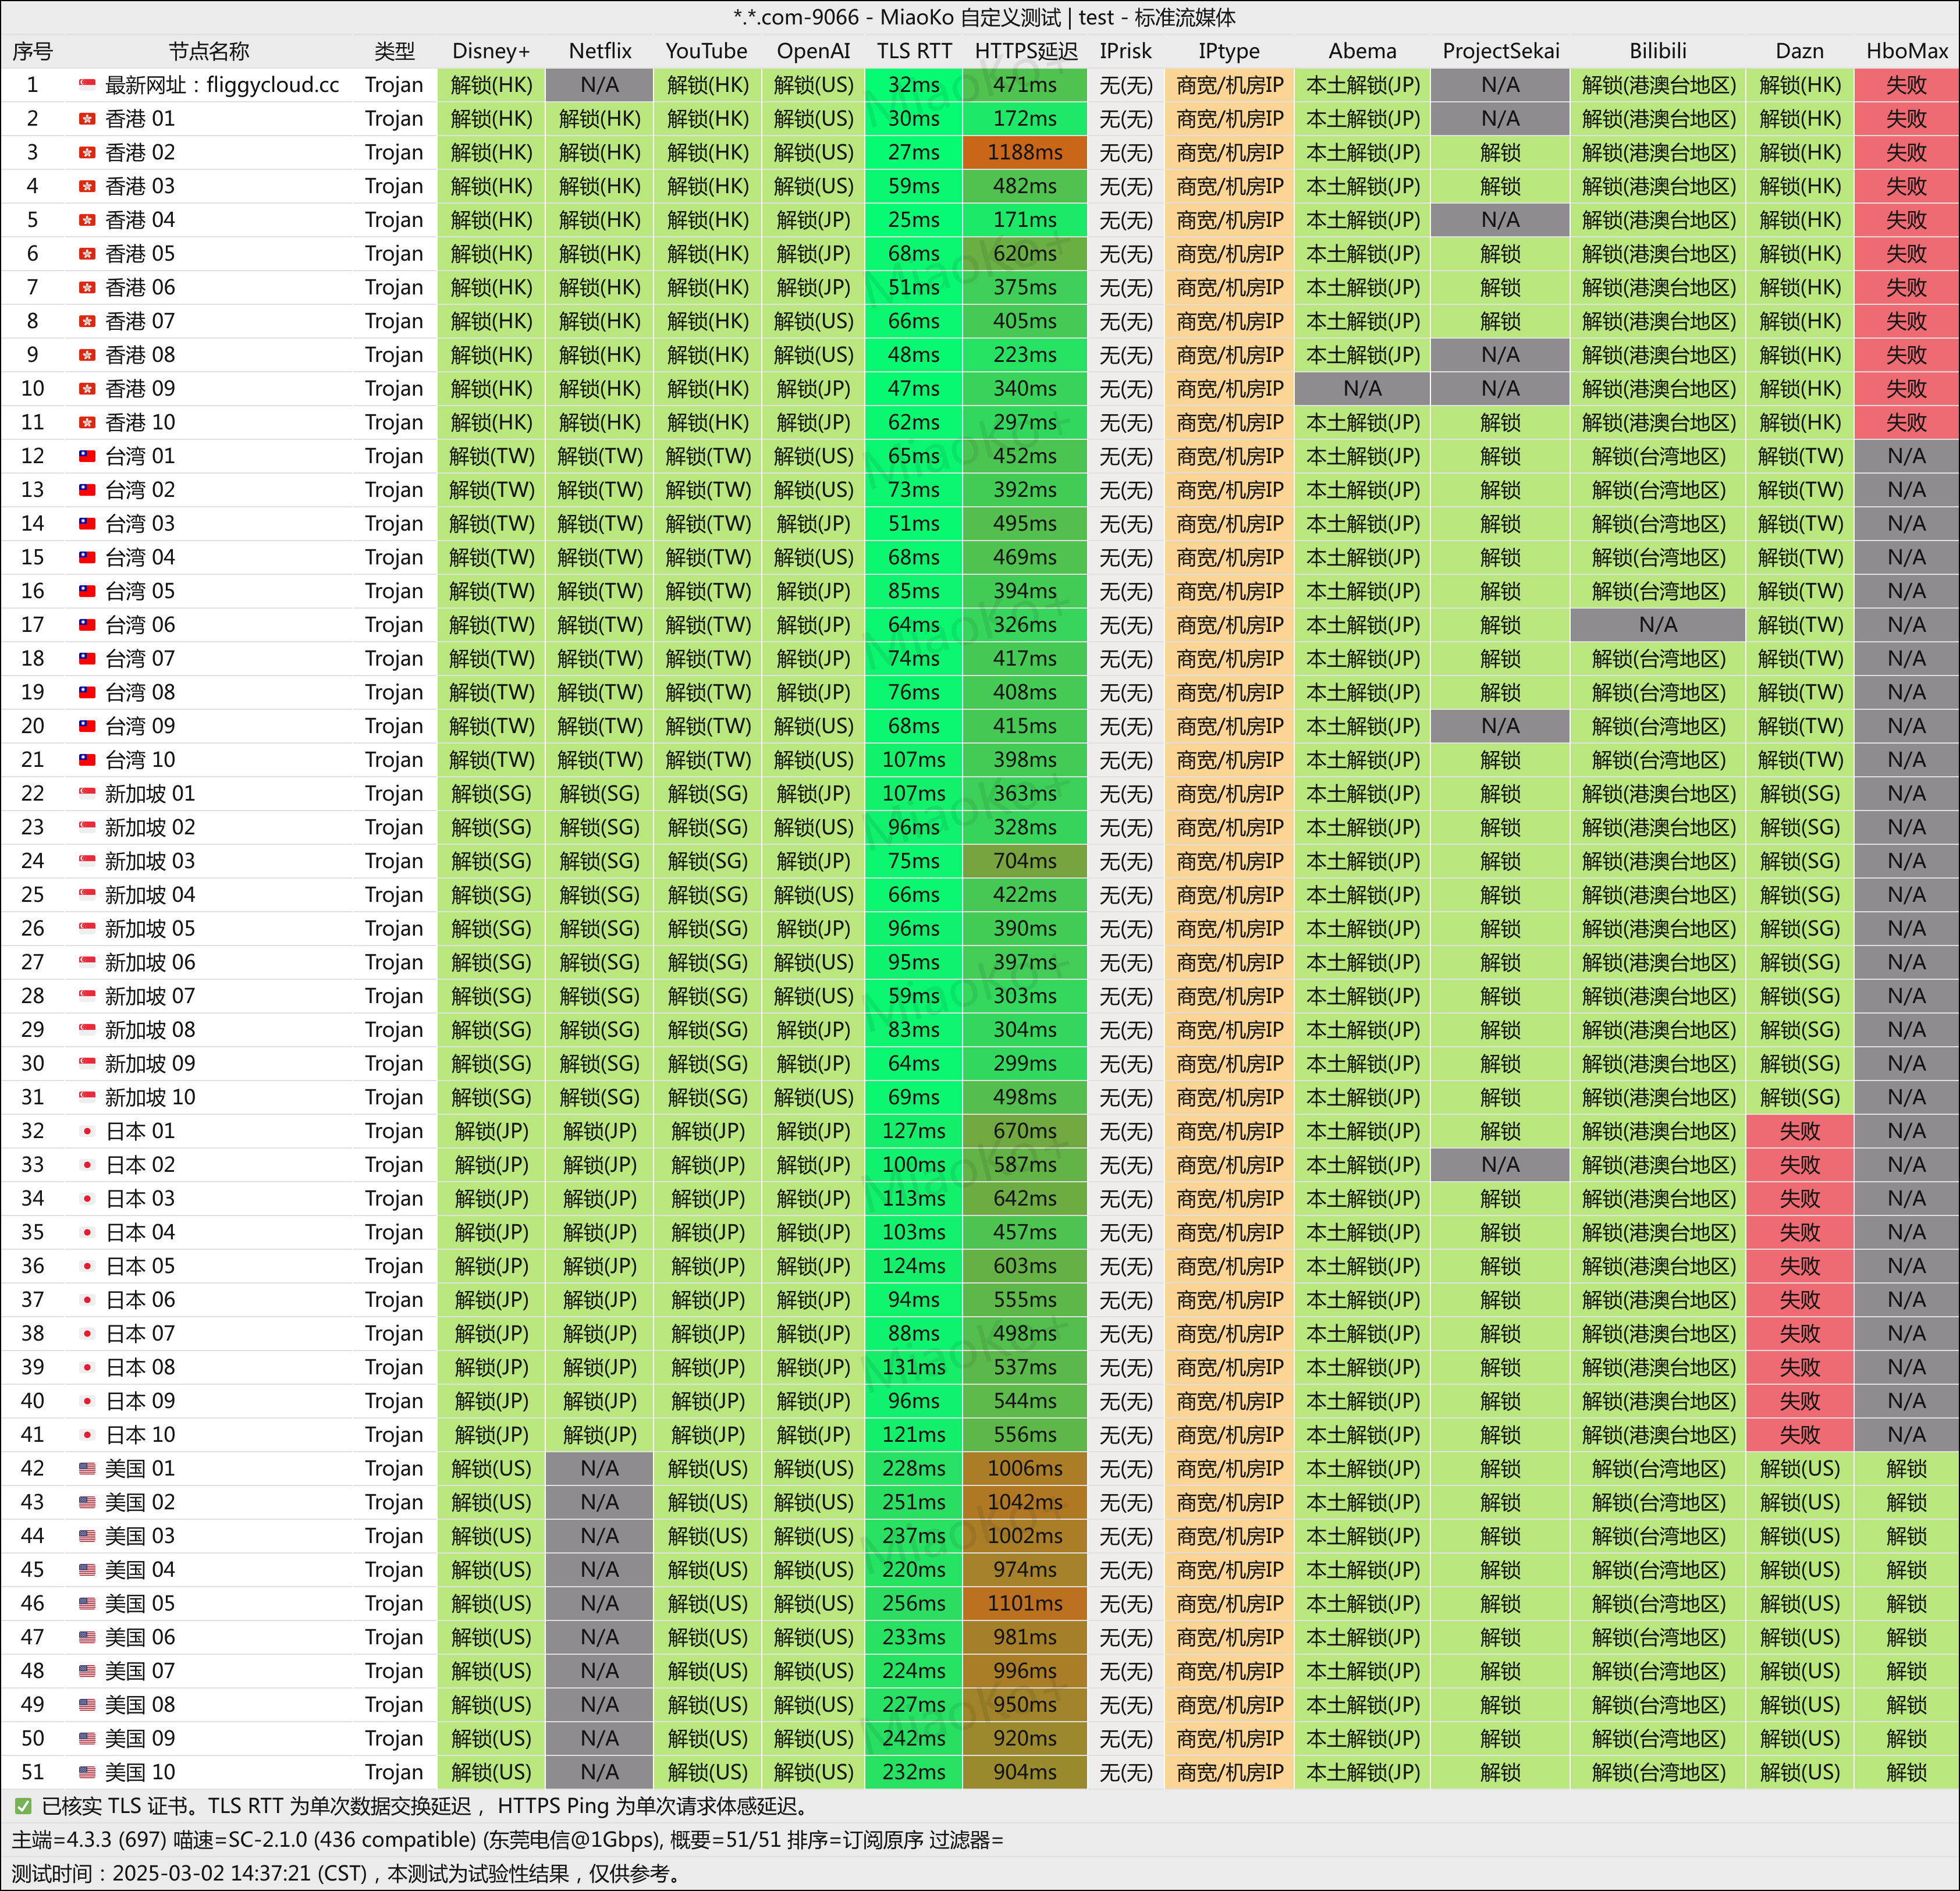Click the US flag beside 美国 05
The image size is (1960, 1891).
87,1604
